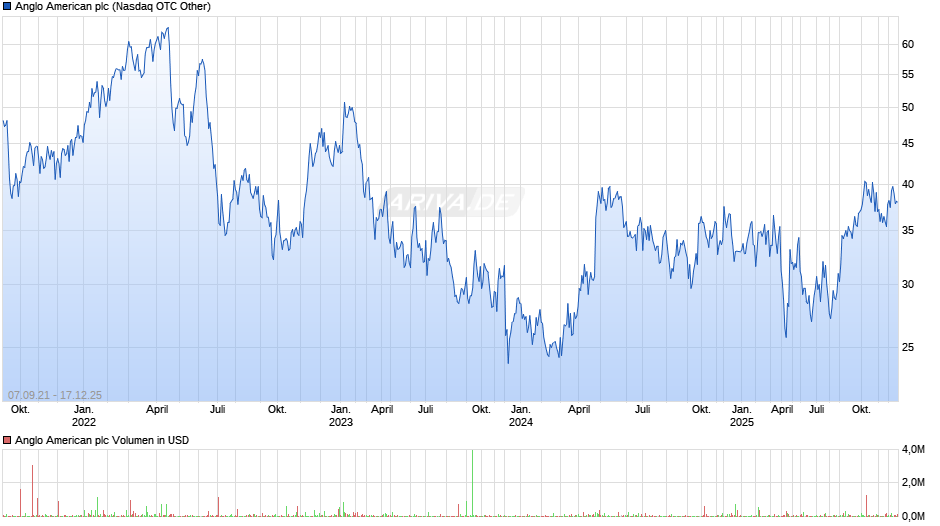Click the volume axis label 2,0M
The width and height of the screenshot is (940, 526).
tap(913, 483)
